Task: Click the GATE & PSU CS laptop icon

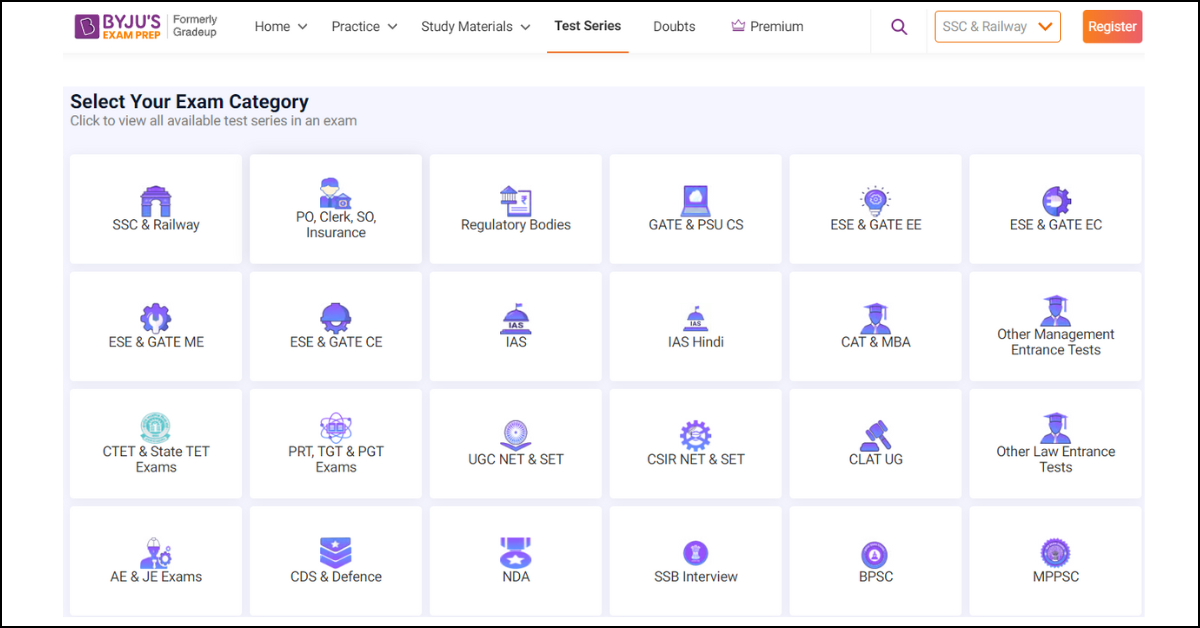Action: (x=695, y=201)
